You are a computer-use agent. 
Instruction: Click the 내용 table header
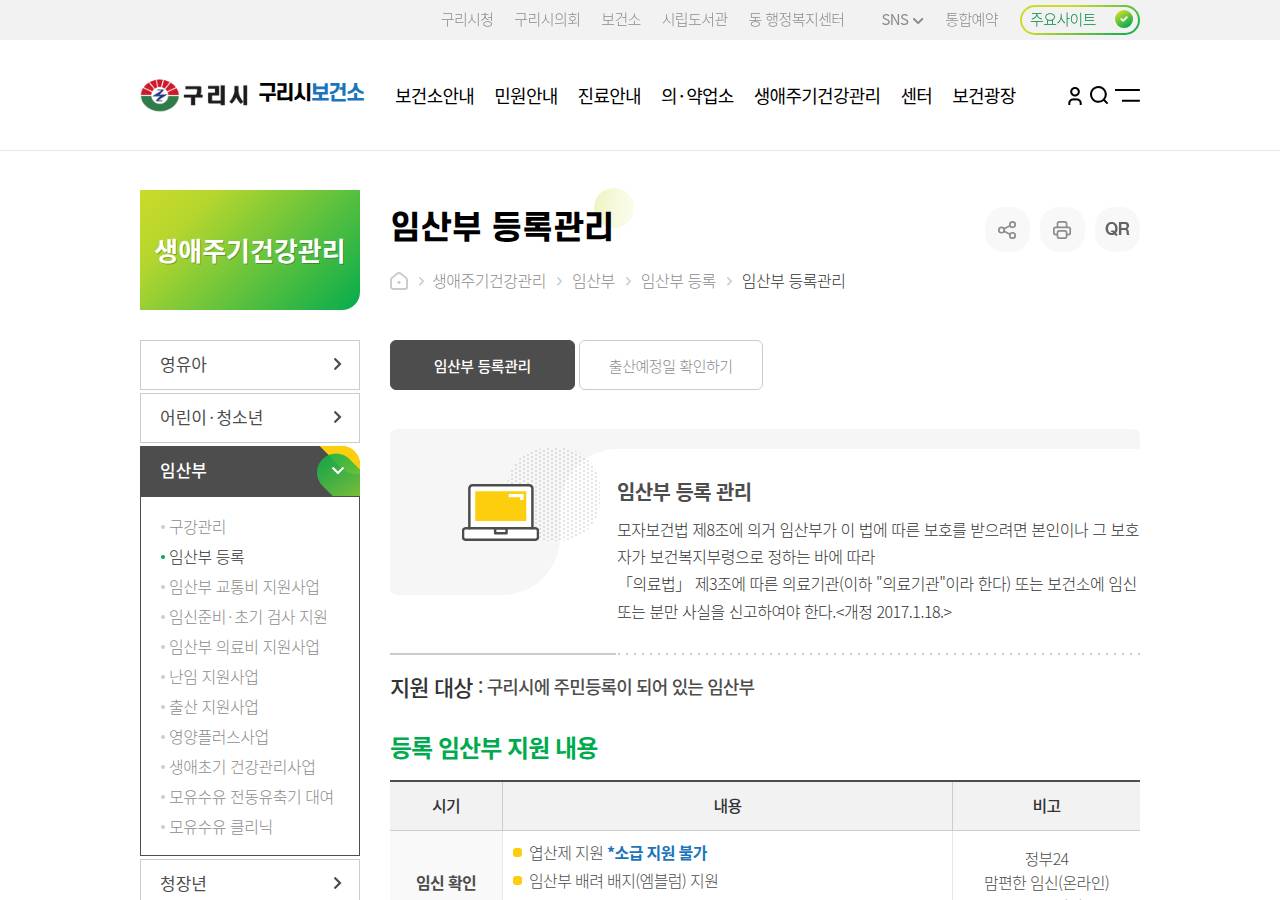[727, 806]
